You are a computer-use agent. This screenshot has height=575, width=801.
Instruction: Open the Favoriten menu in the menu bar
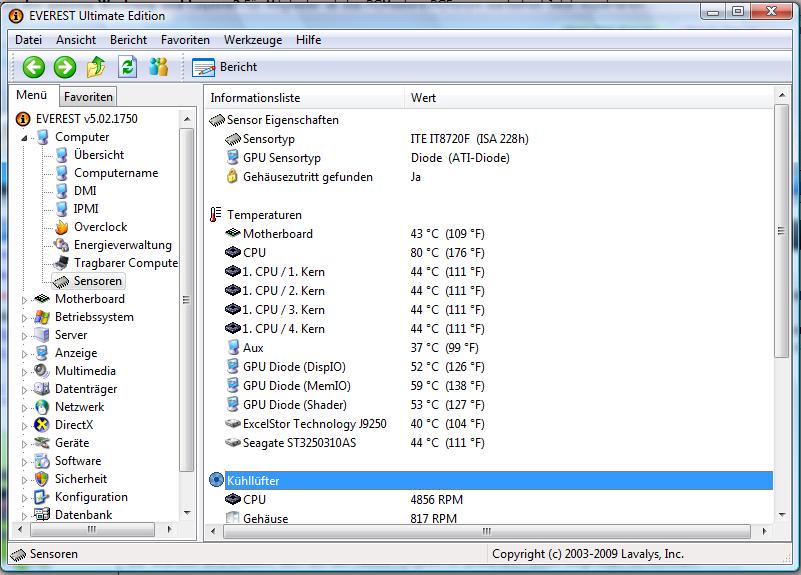185,40
